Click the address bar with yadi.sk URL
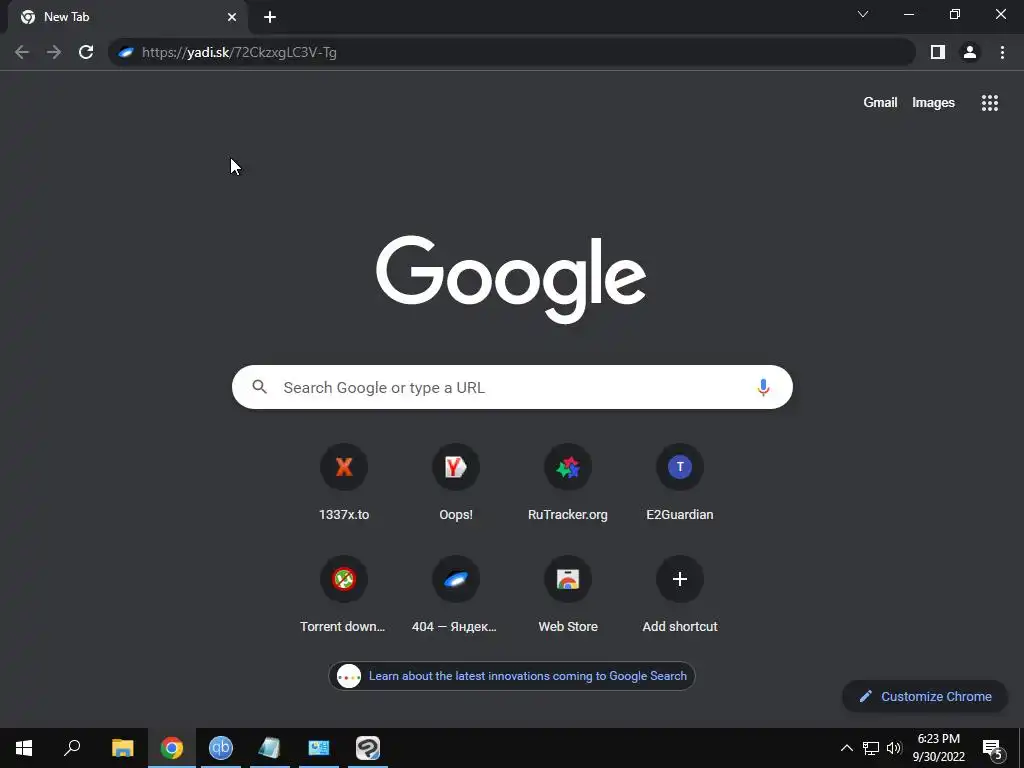Image resolution: width=1024 pixels, height=768 pixels. click(x=512, y=52)
